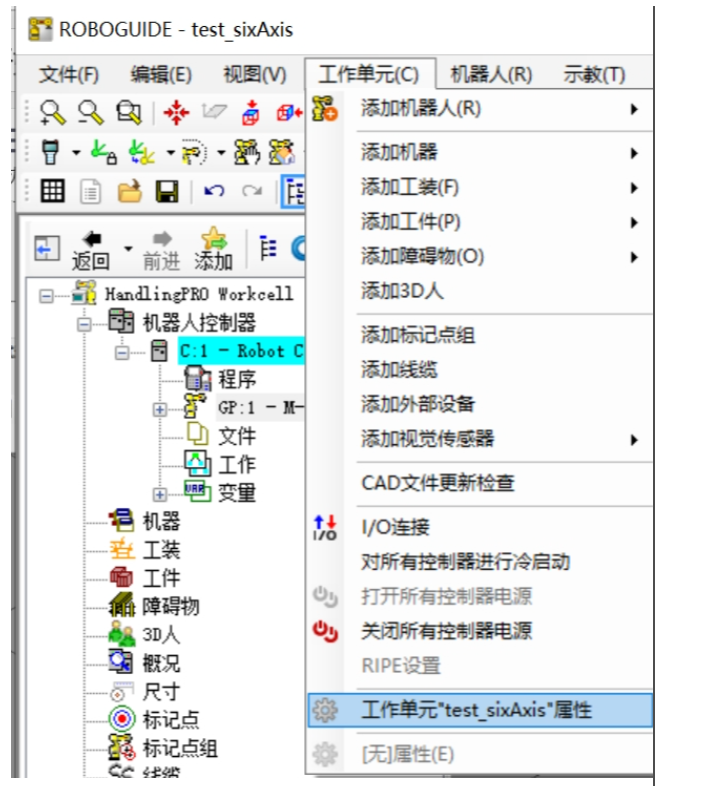Expand the 变量 tree node
Image resolution: width=710 pixels, height=788 pixels.
pos(160,495)
